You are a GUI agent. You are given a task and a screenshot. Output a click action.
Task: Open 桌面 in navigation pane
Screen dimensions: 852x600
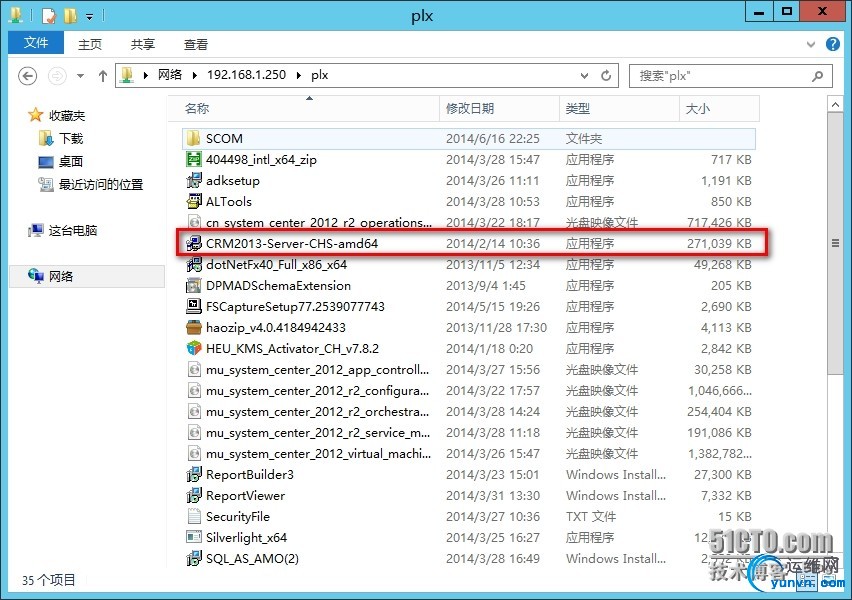tap(71, 161)
